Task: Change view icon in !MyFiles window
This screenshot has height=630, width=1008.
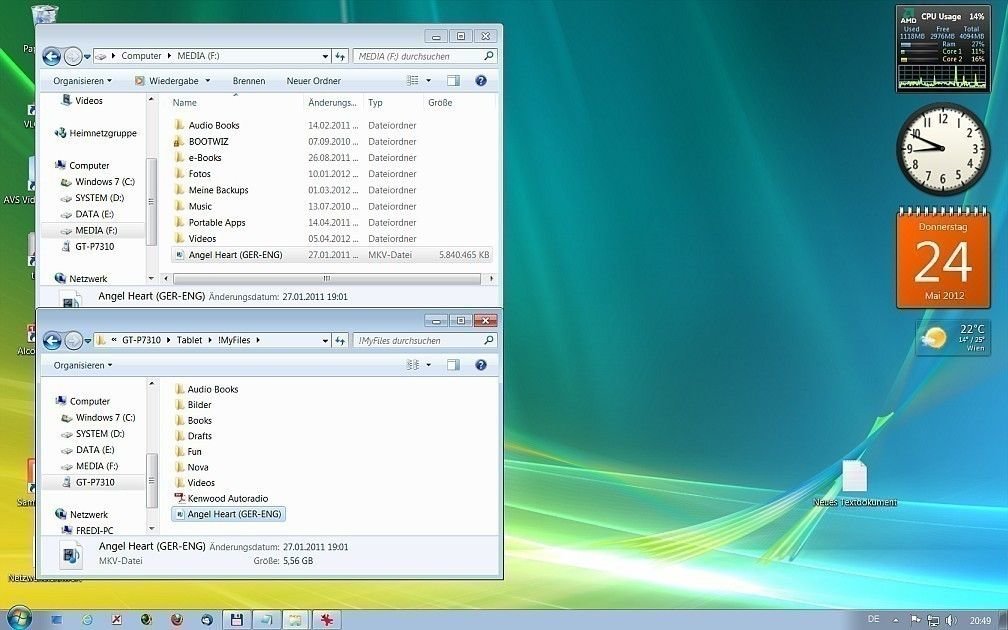Action: (413, 365)
